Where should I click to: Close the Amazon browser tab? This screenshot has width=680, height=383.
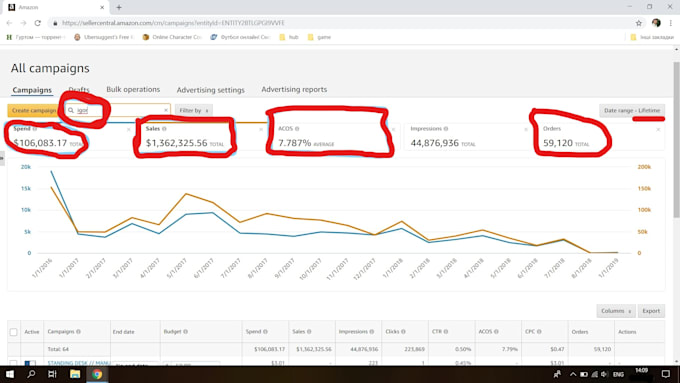pos(102,7)
